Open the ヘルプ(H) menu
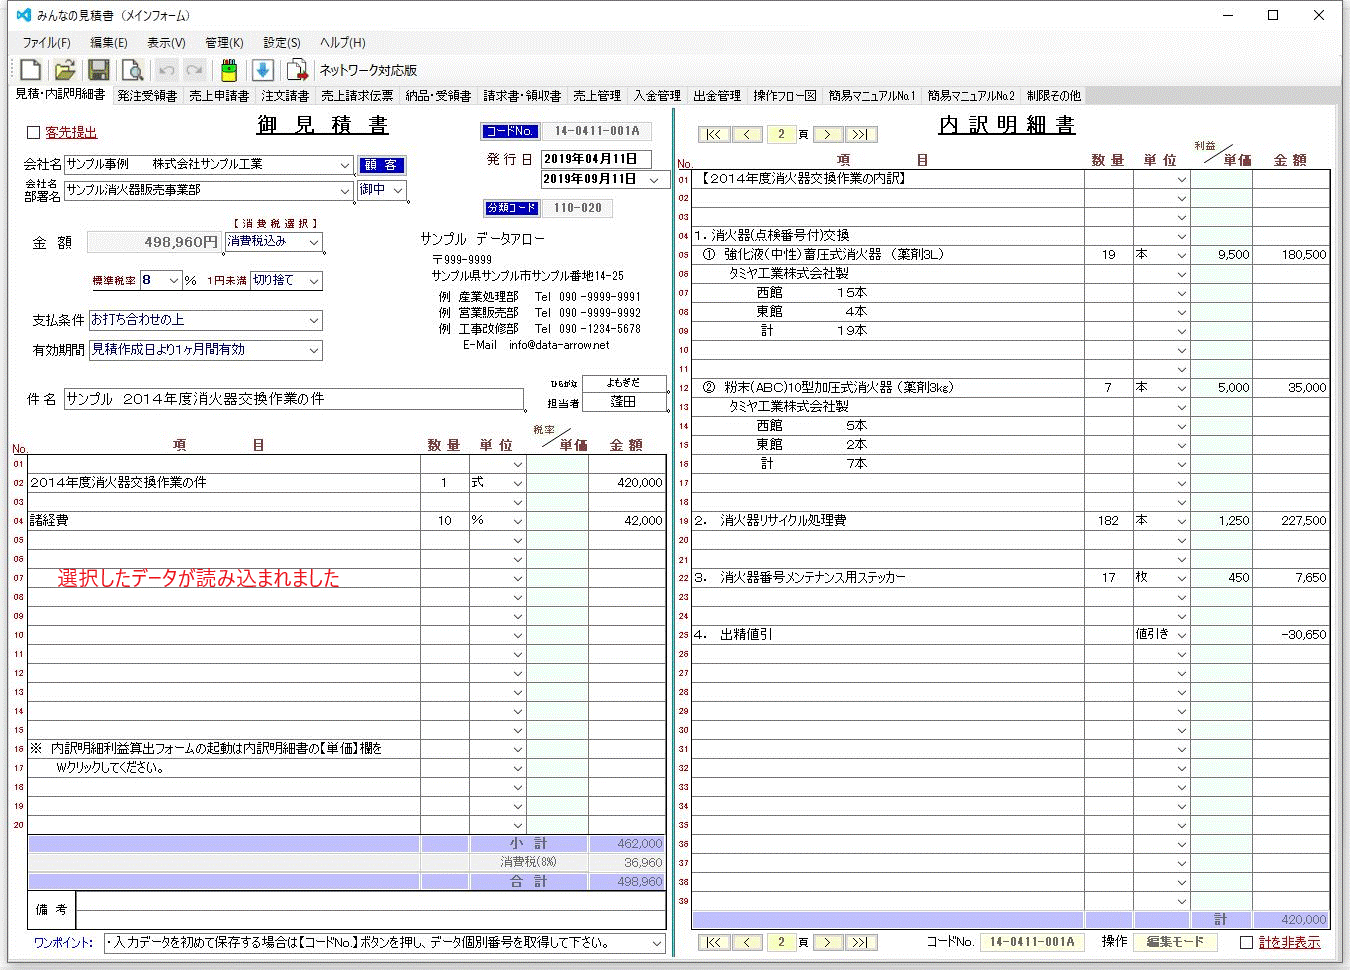Image resolution: width=1350 pixels, height=970 pixels. [342, 43]
